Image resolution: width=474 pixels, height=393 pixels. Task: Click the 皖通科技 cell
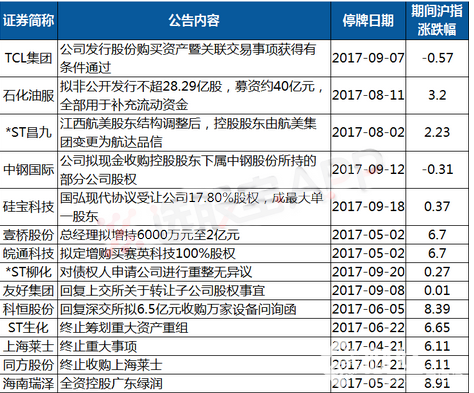[28, 253]
